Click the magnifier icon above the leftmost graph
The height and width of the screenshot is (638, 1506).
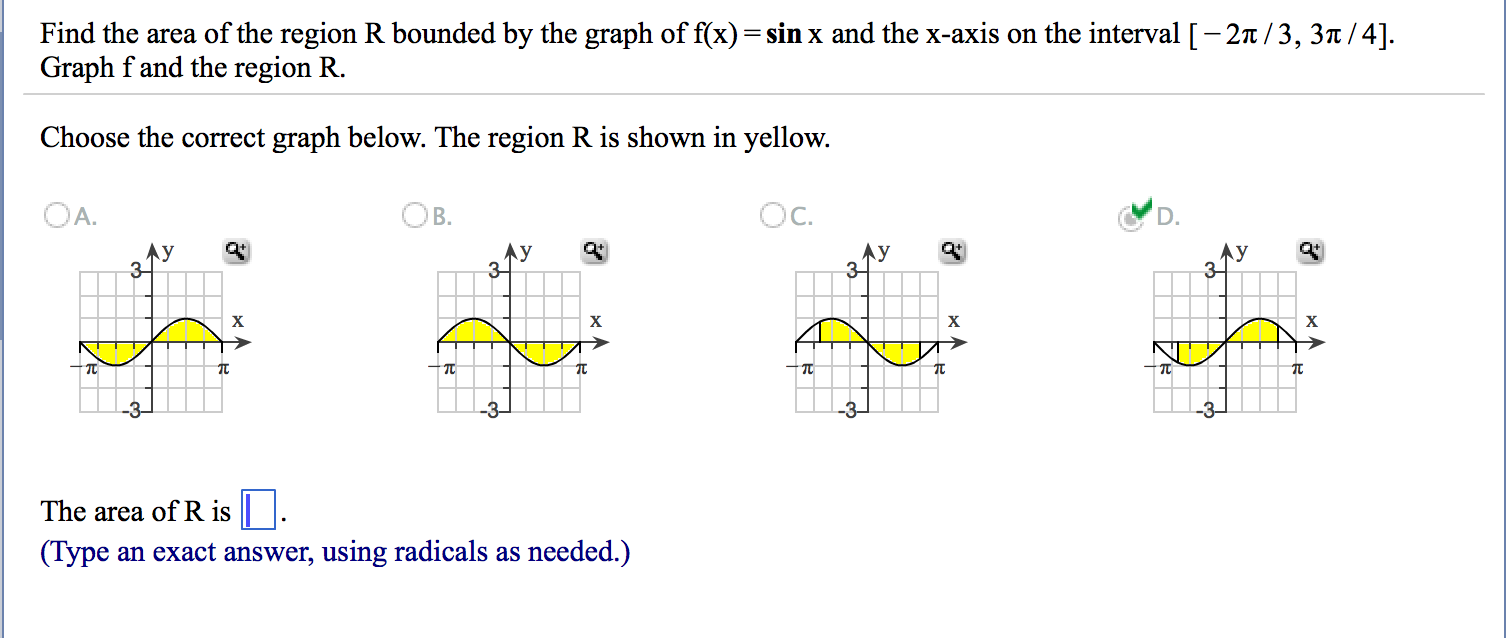point(236,252)
